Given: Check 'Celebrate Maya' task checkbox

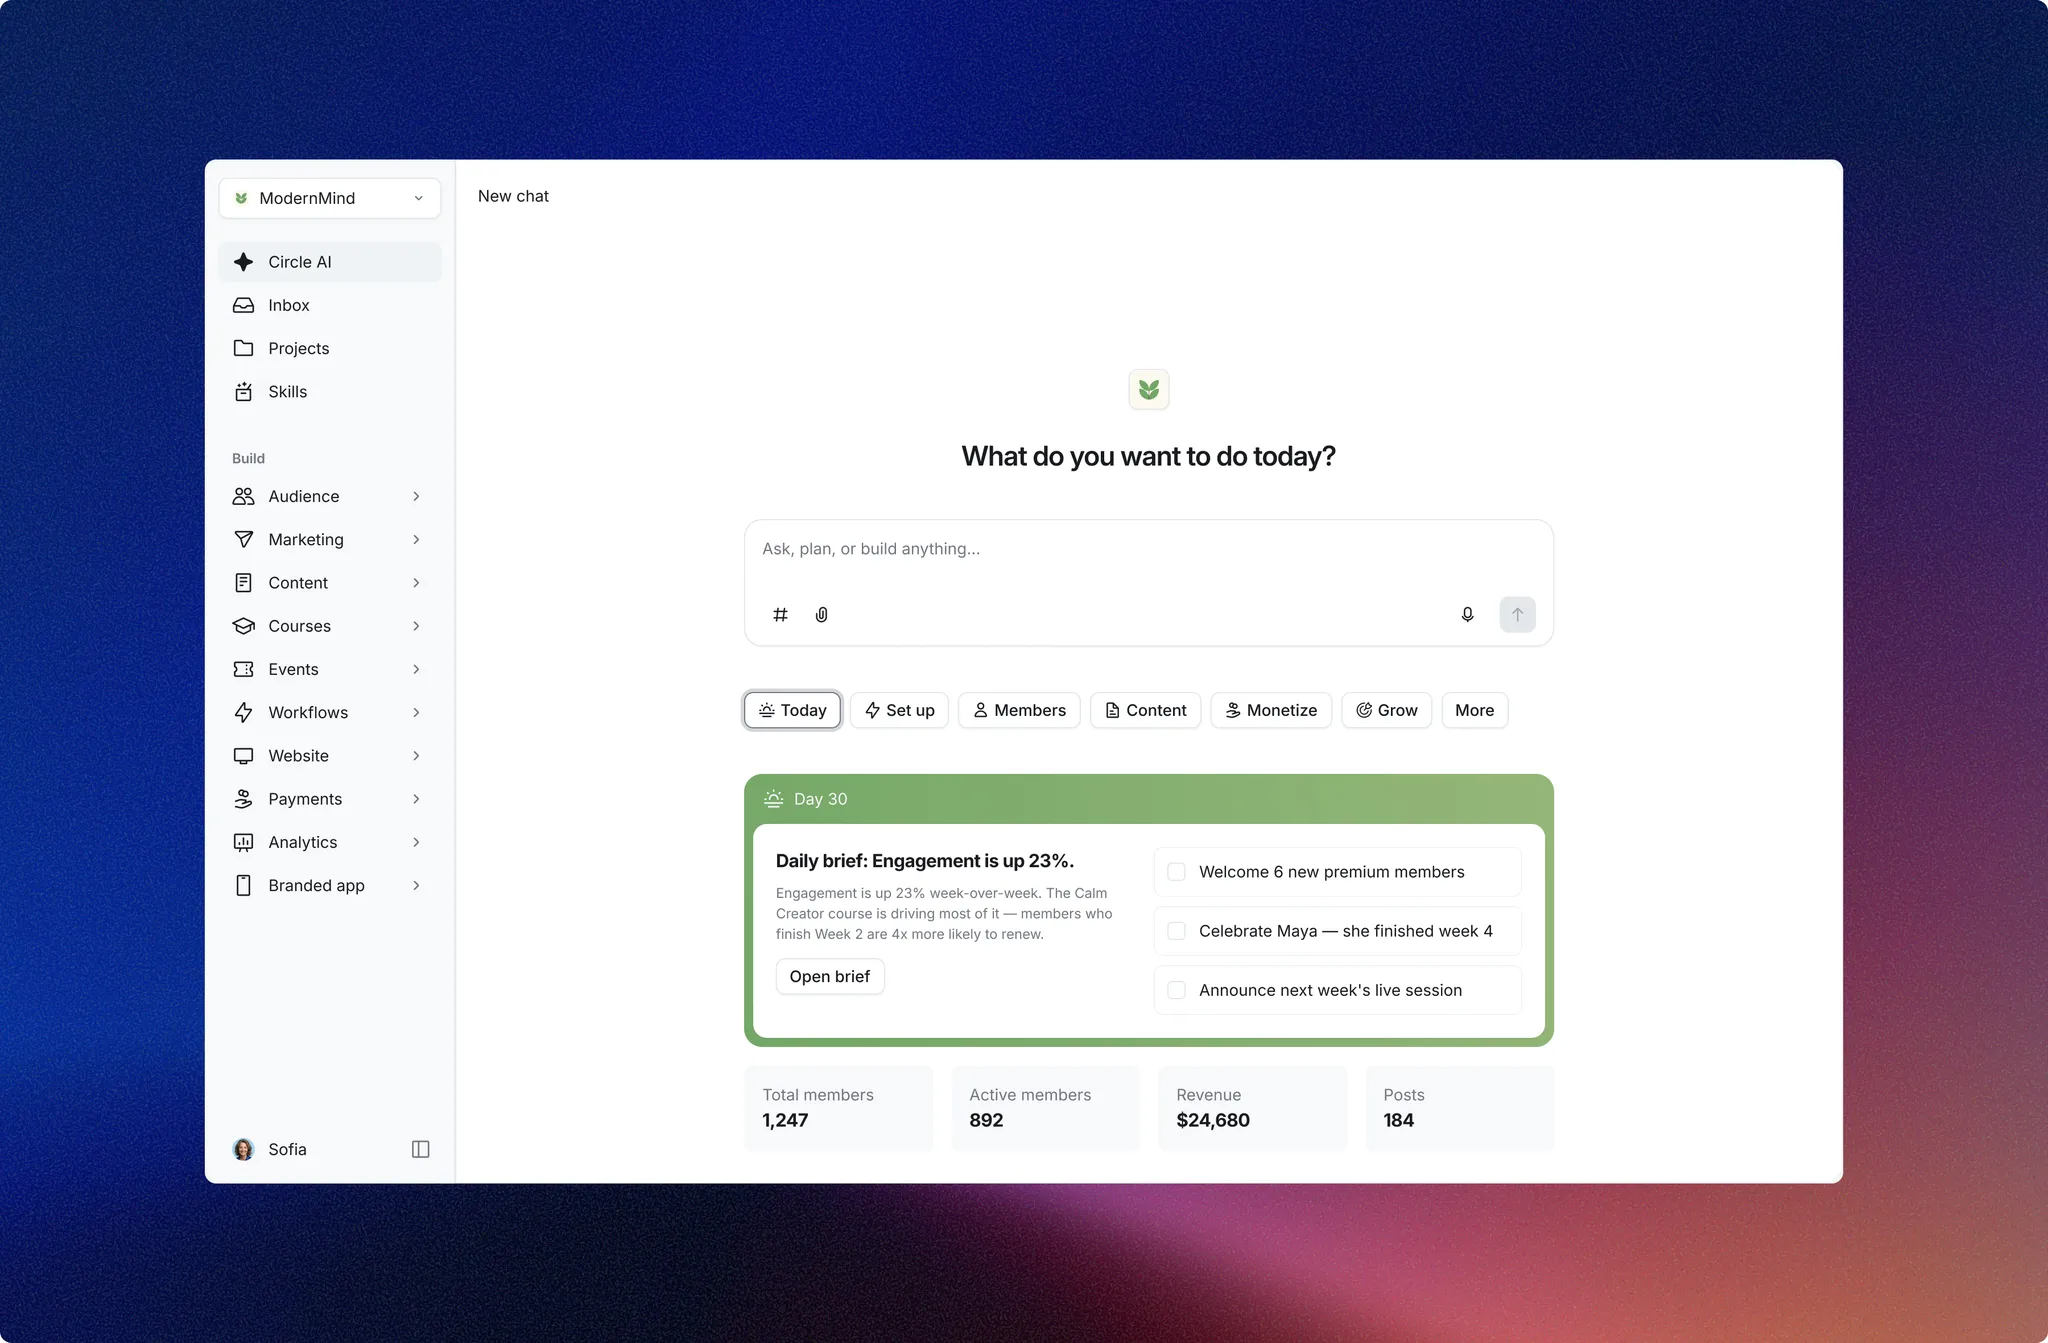Looking at the screenshot, I should (x=1177, y=931).
